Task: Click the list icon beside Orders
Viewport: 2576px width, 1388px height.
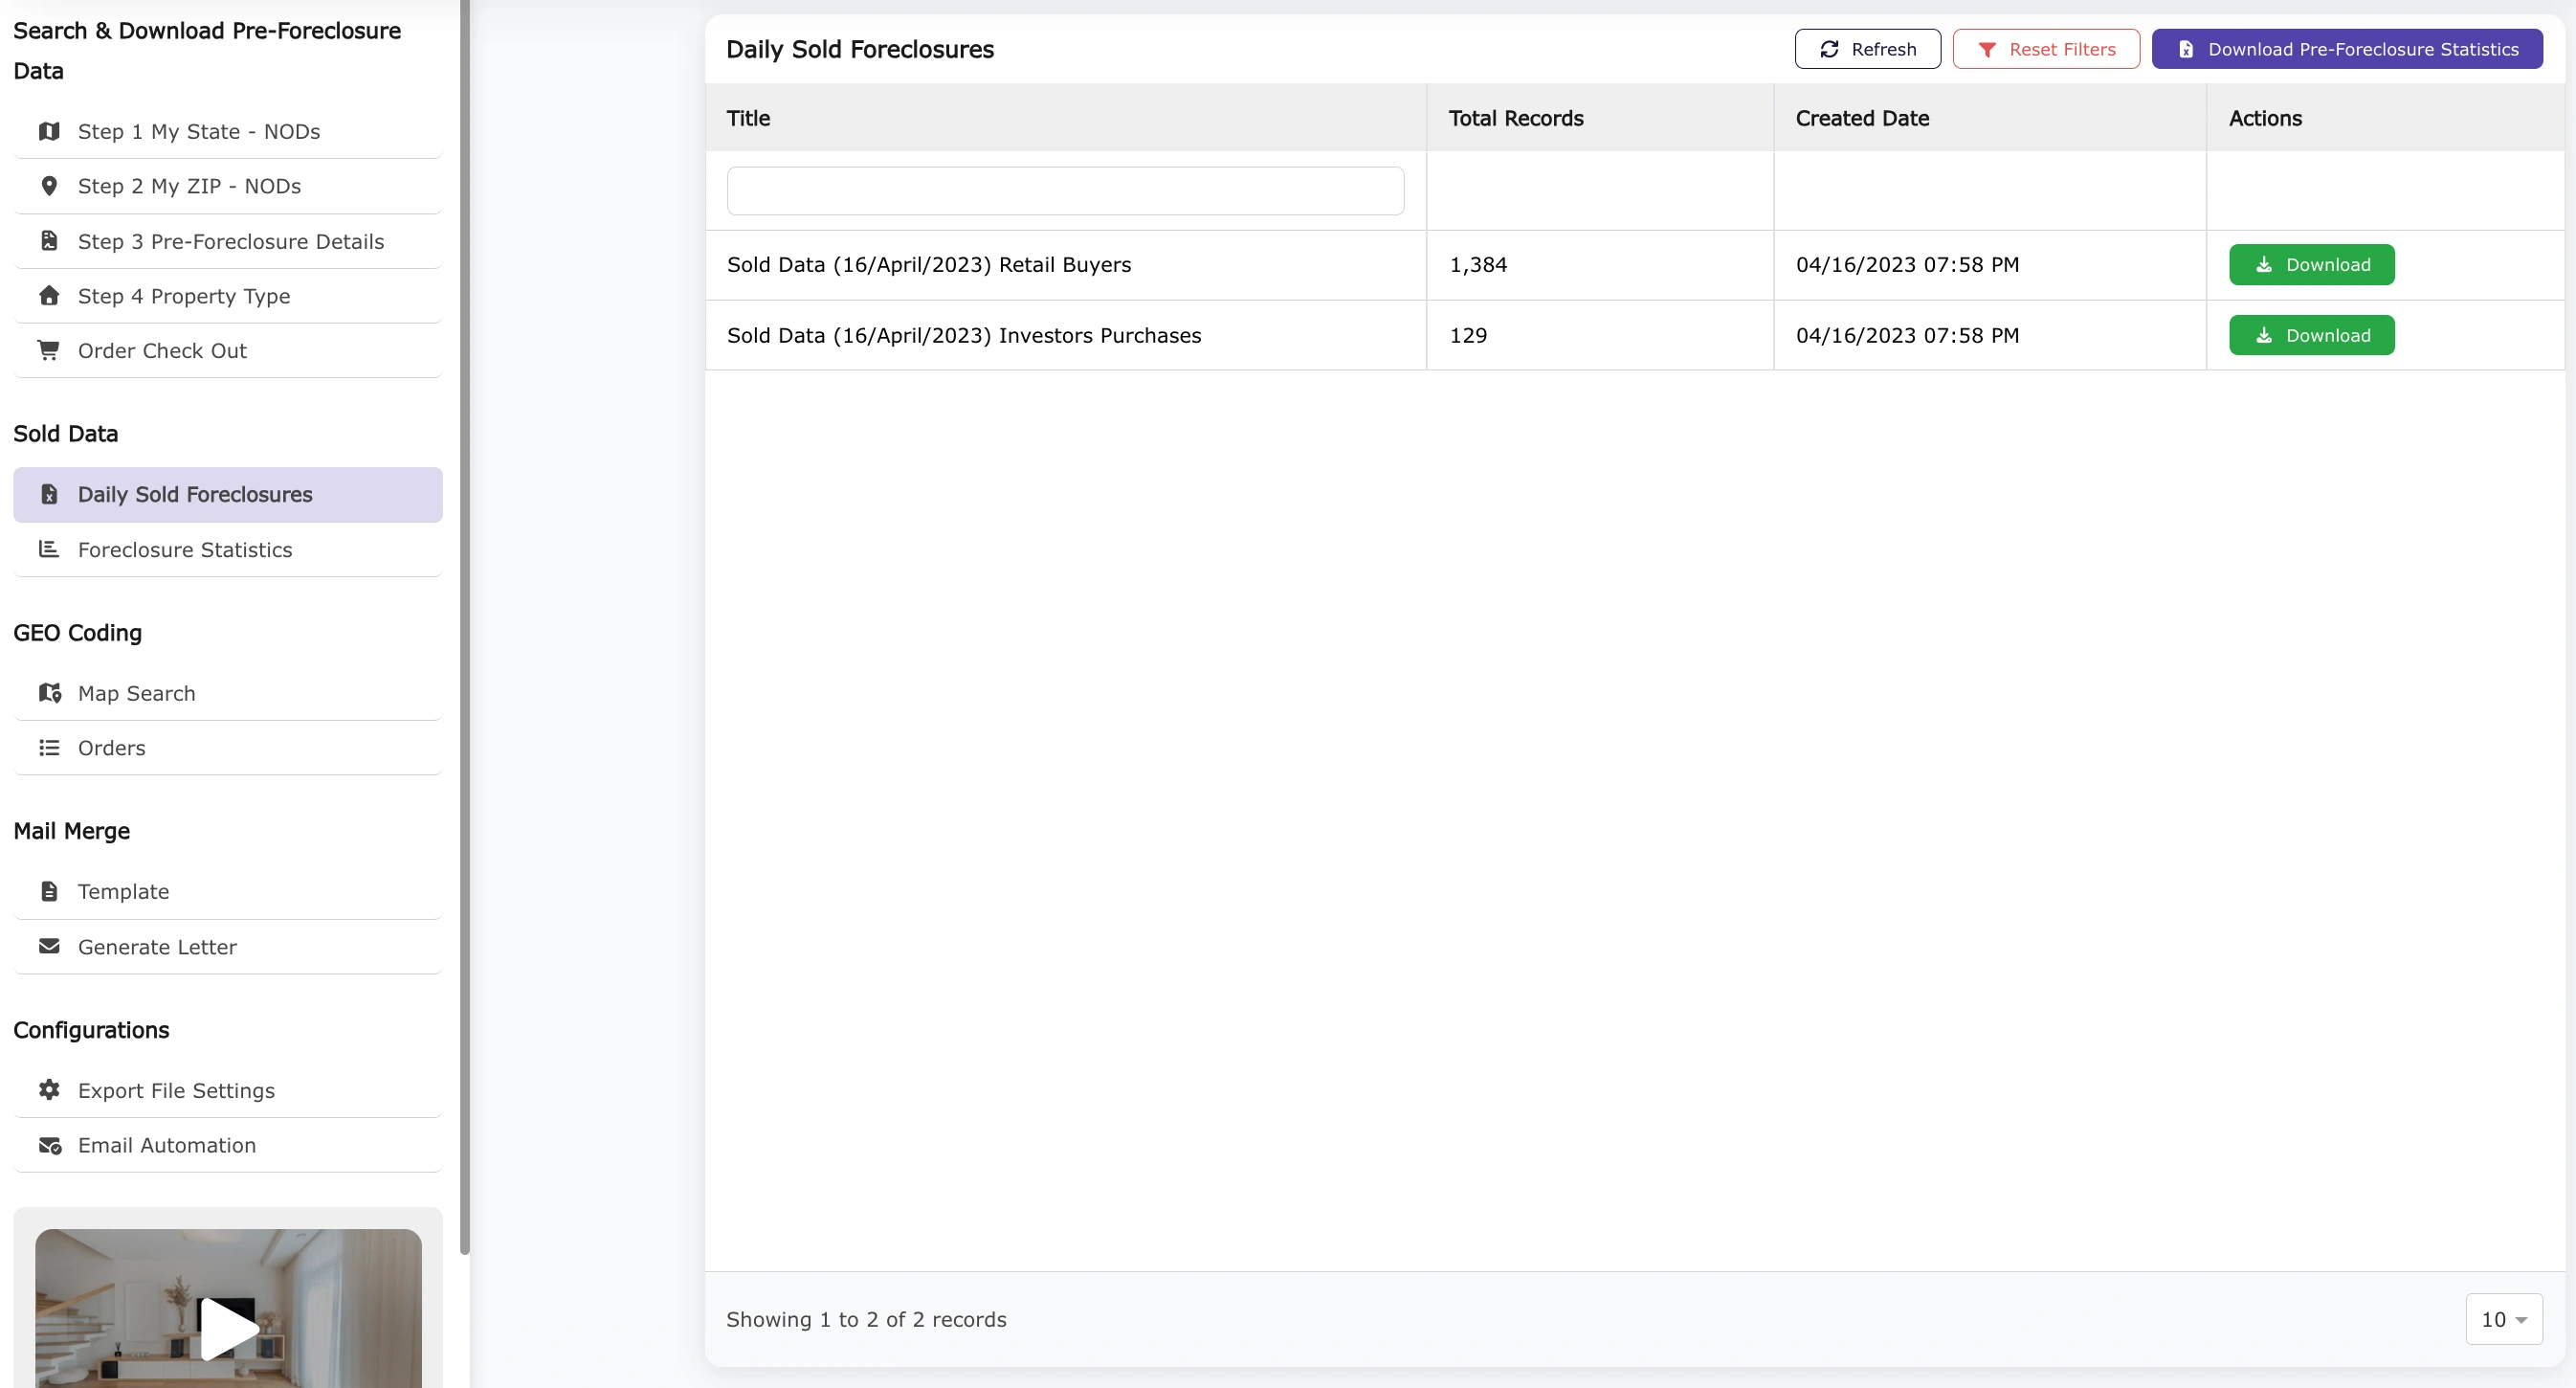Action: click(x=49, y=748)
